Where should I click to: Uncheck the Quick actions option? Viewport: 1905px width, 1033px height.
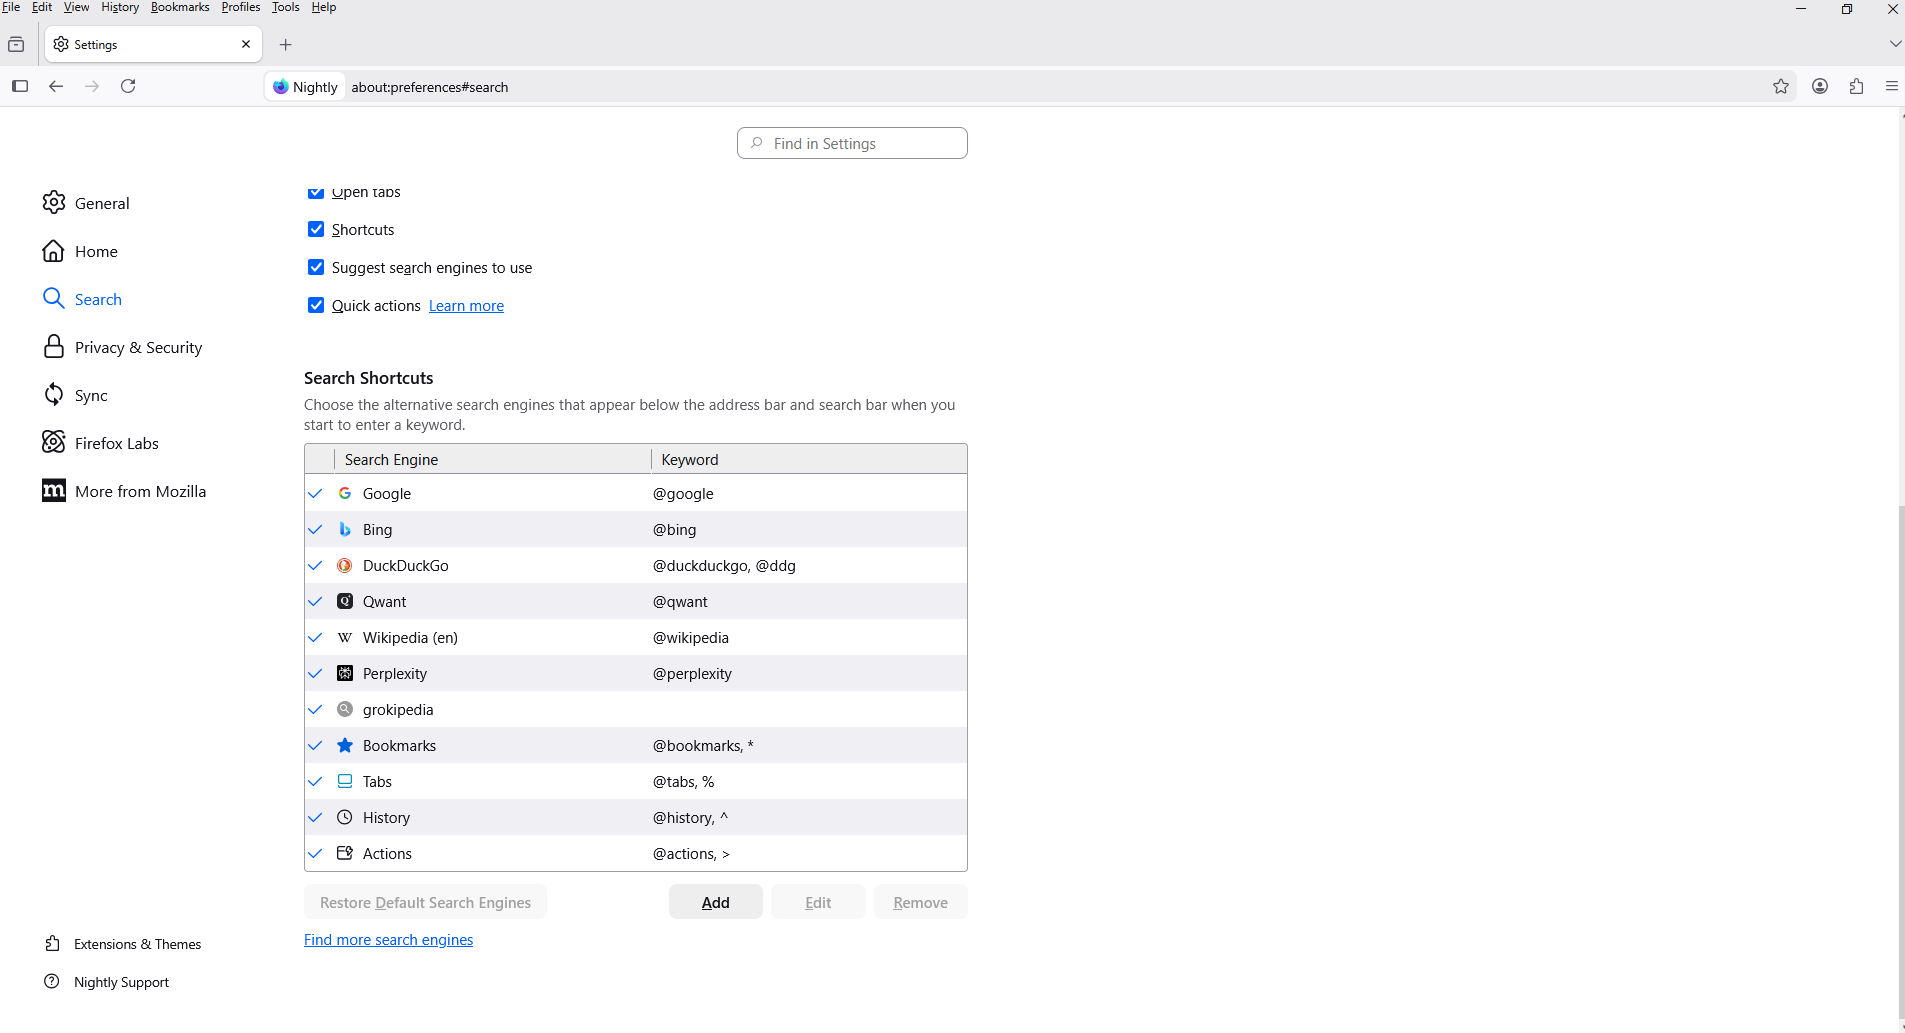click(x=316, y=306)
